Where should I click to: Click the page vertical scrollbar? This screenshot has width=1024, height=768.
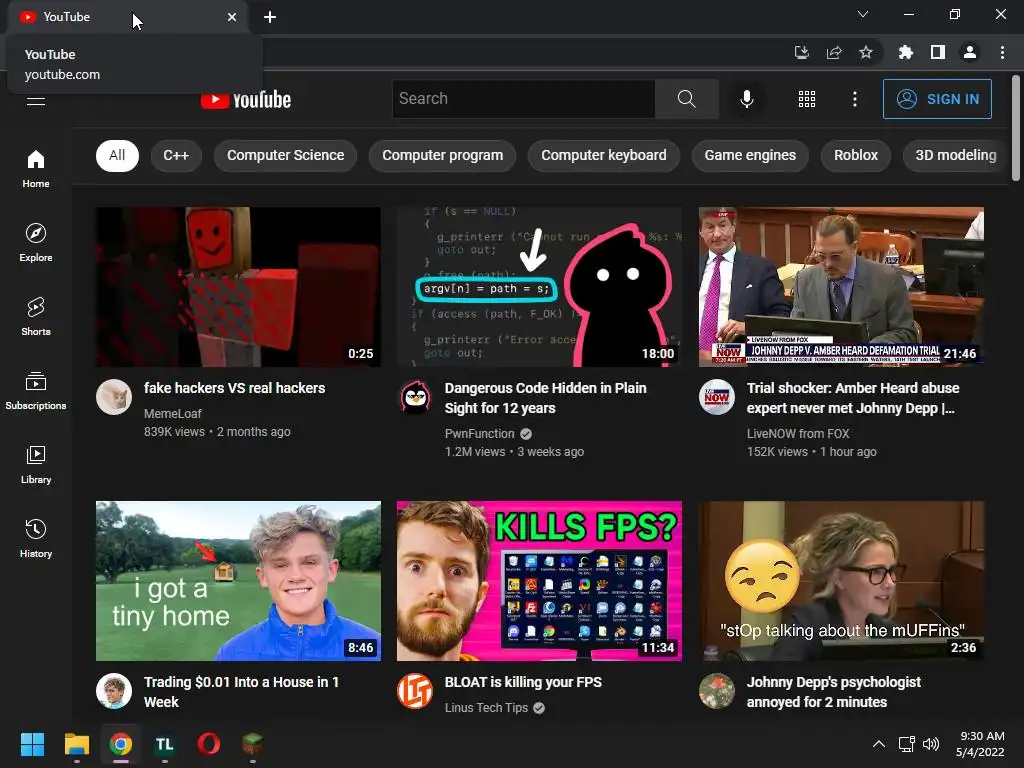point(1016,127)
